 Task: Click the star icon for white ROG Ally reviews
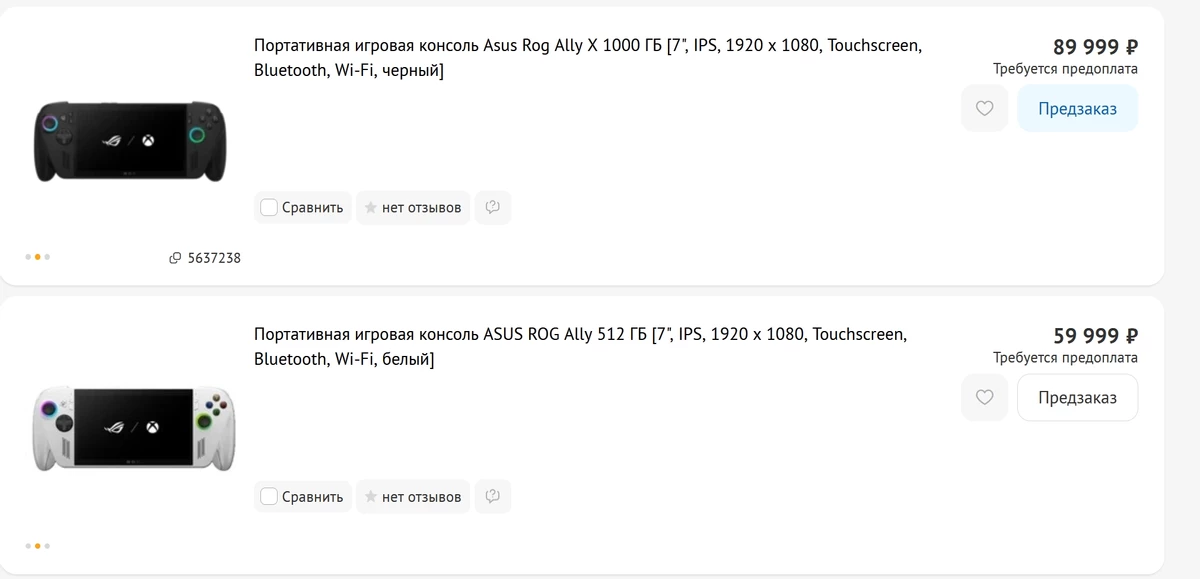click(x=370, y=497)
